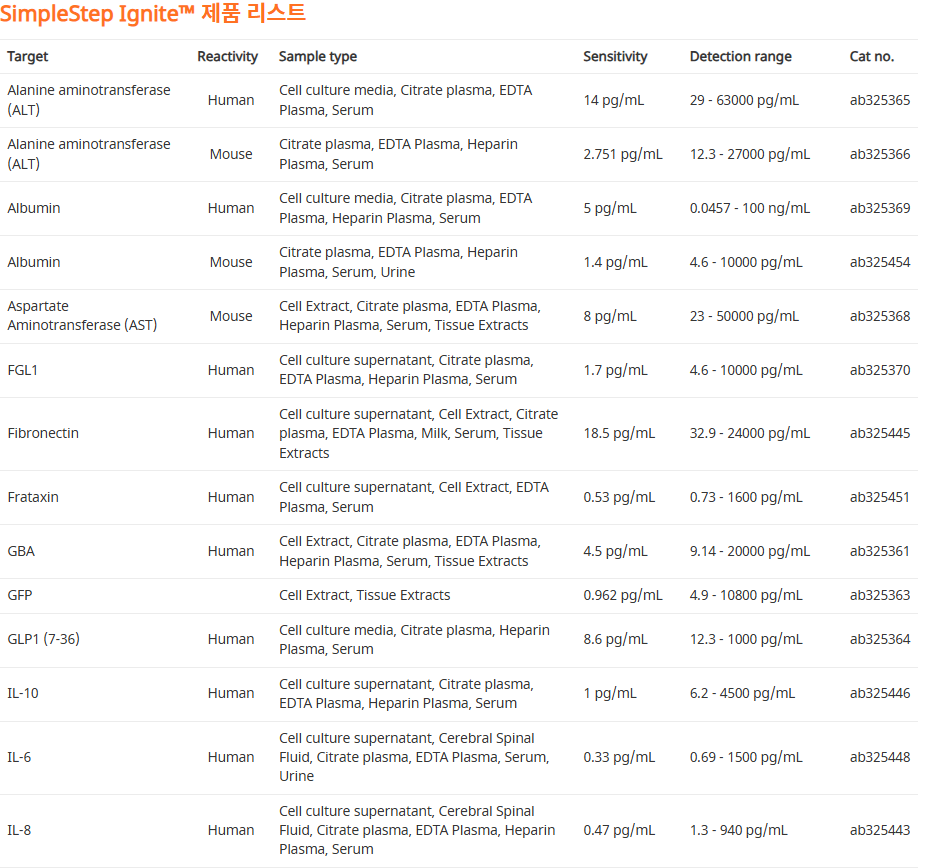Click Fibronectin sample type description

(418, 434)
